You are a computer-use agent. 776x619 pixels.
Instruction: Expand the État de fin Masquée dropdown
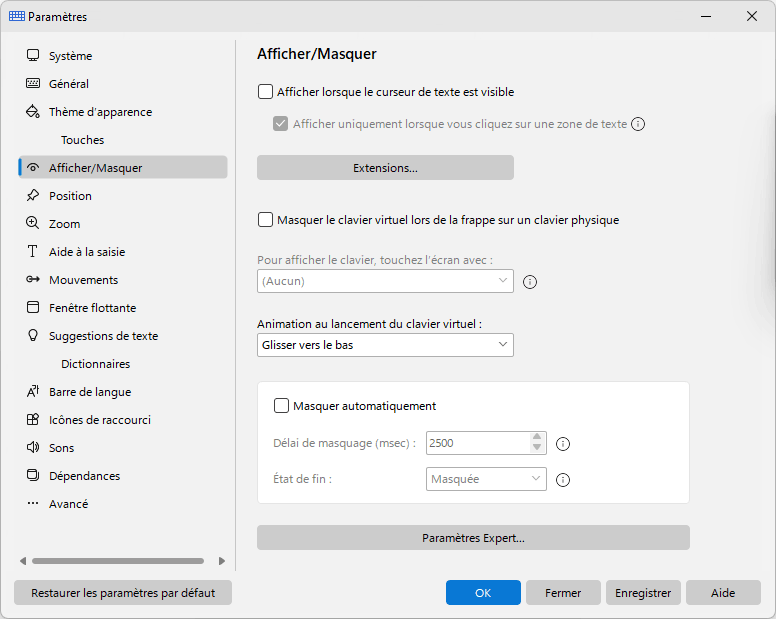click(486, 479)
